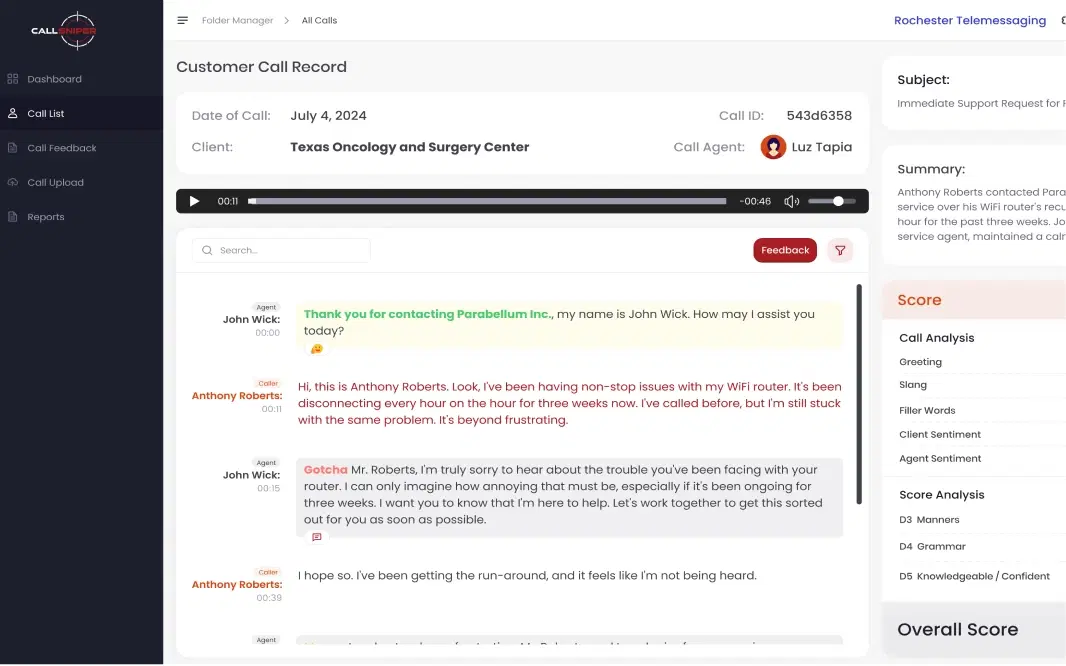Screen dimensions: 1066x666
Task: Open Reports via its page icon
Action: tap(12, 217)
